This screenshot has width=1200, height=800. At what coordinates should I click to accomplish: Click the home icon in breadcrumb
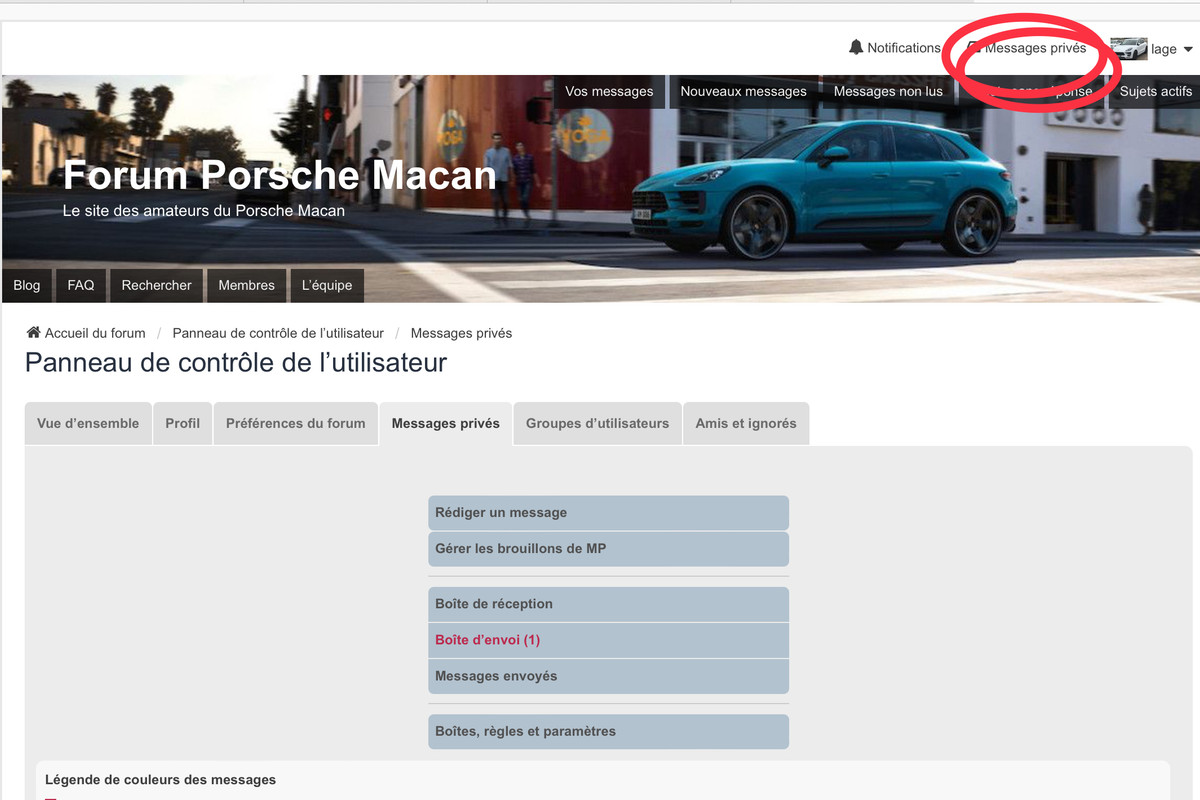pyautogui.click(x=33, y=333)
